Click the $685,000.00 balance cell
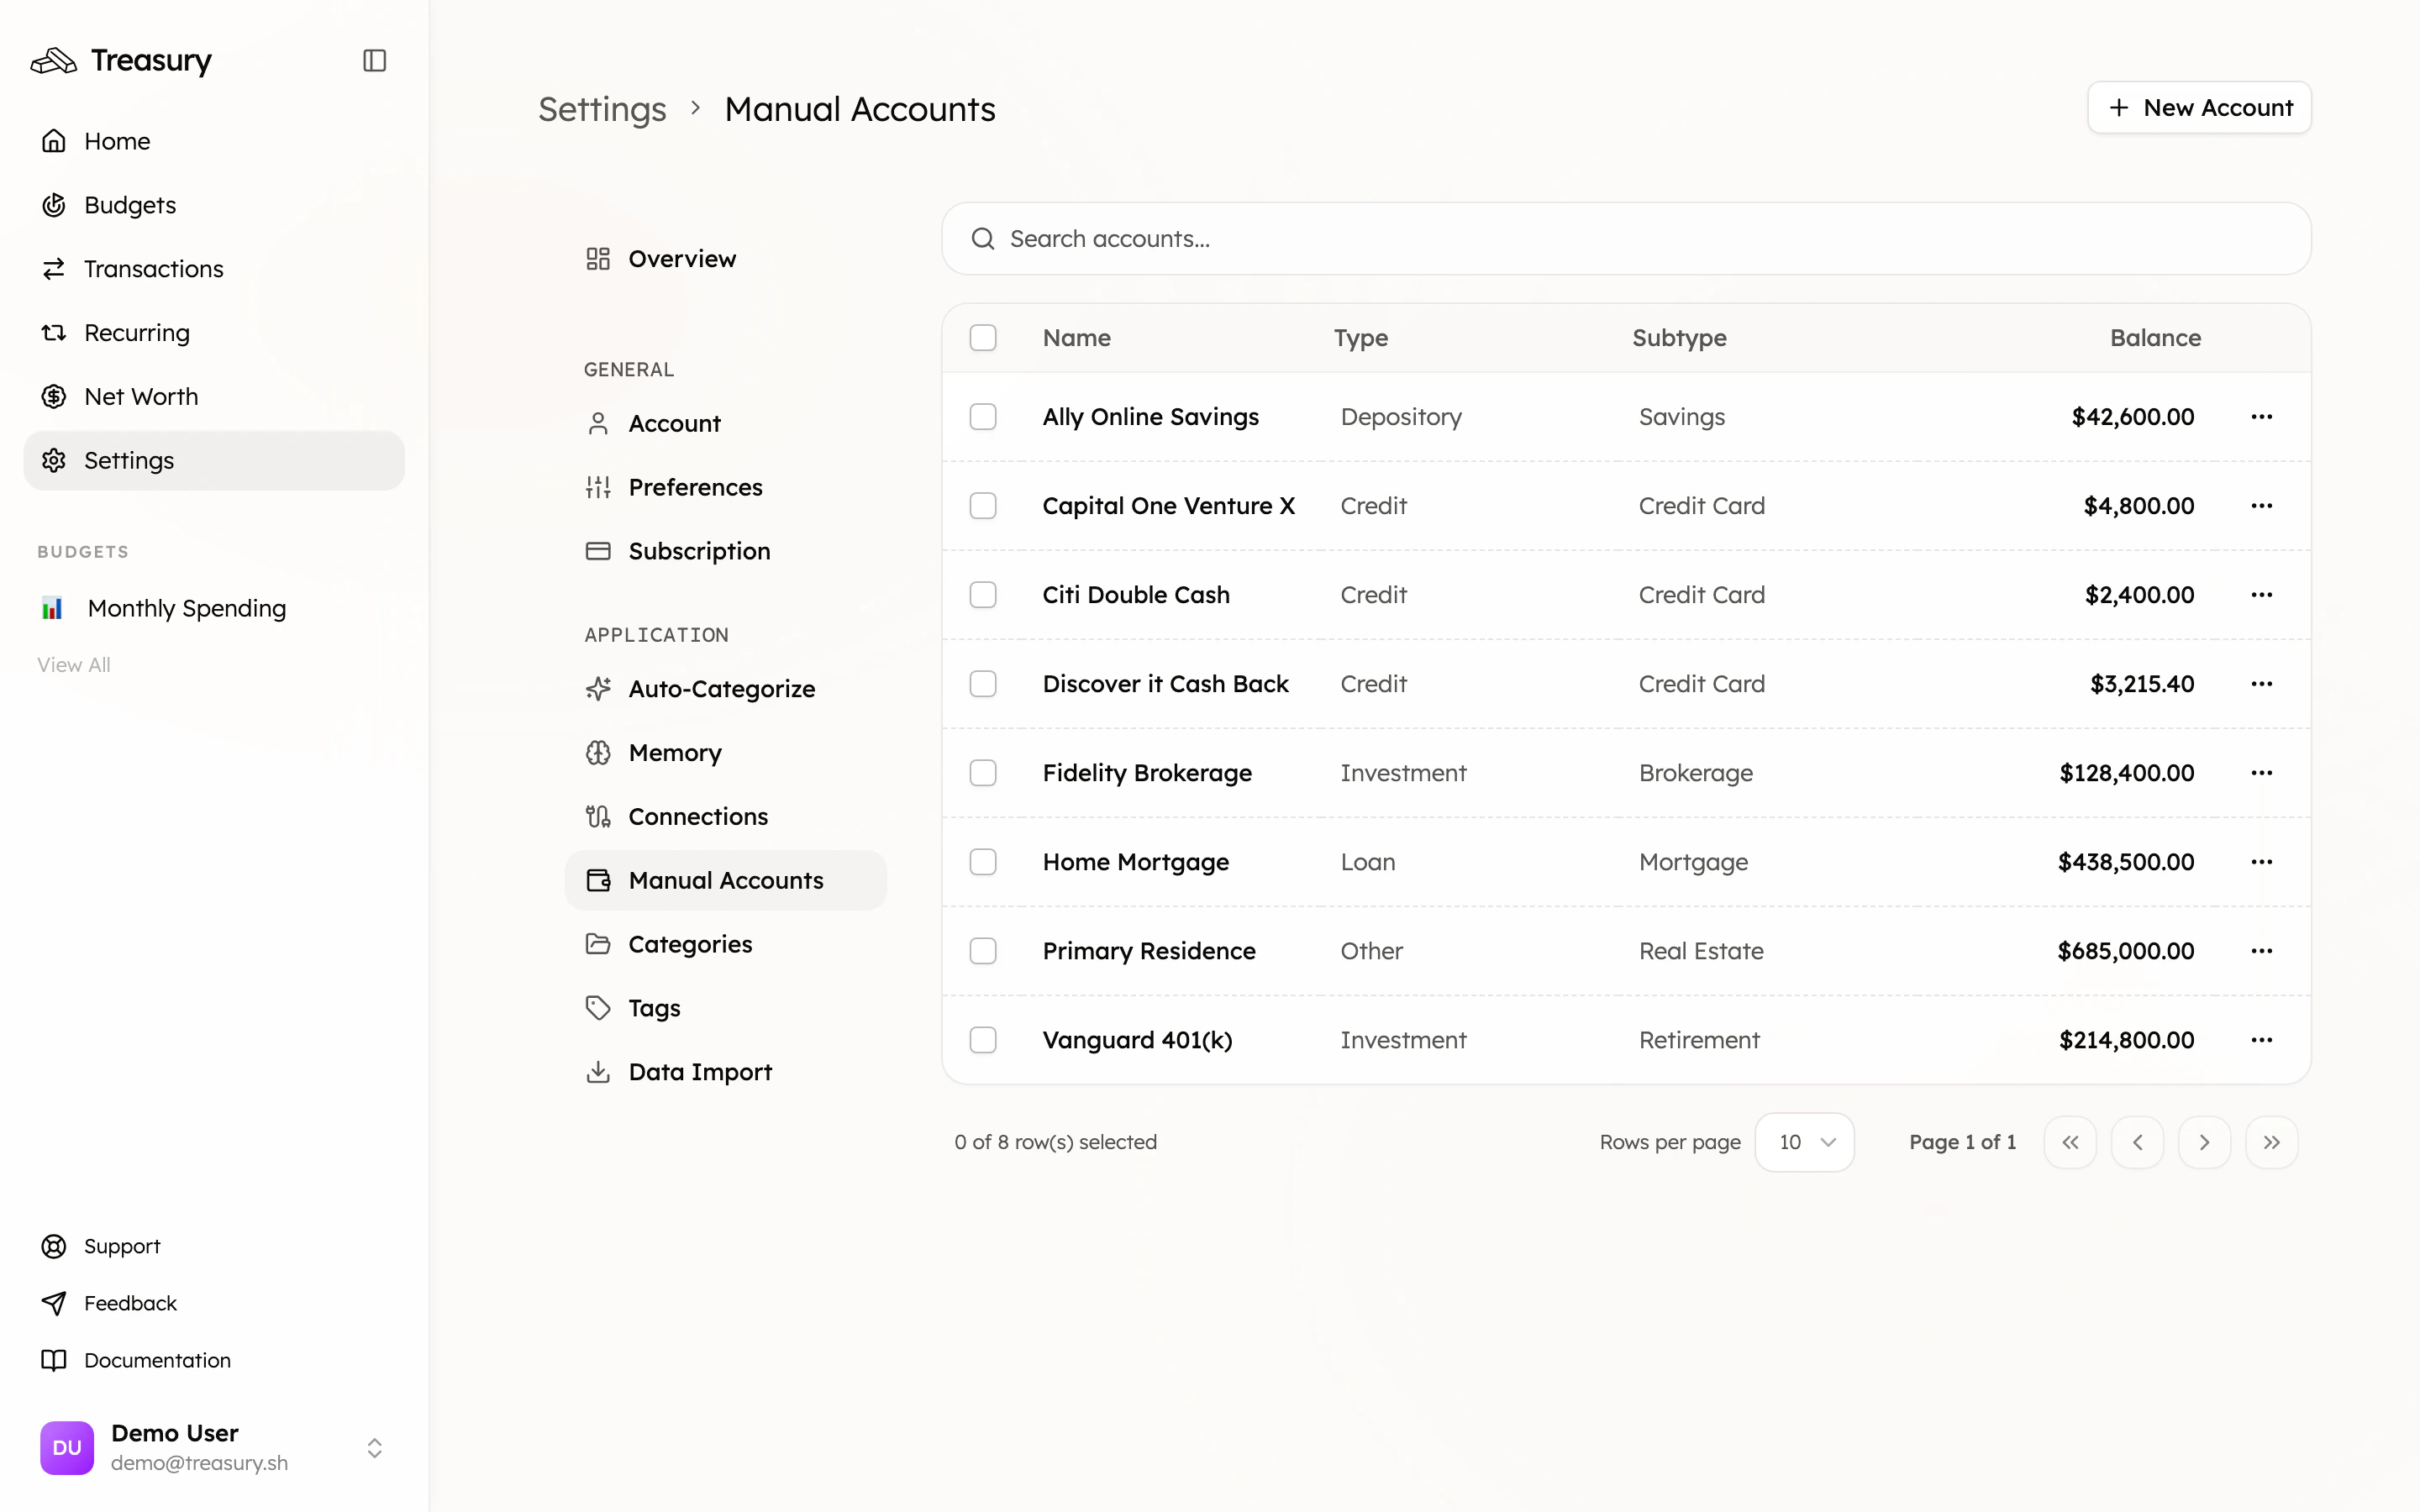 pos(2125,951)
